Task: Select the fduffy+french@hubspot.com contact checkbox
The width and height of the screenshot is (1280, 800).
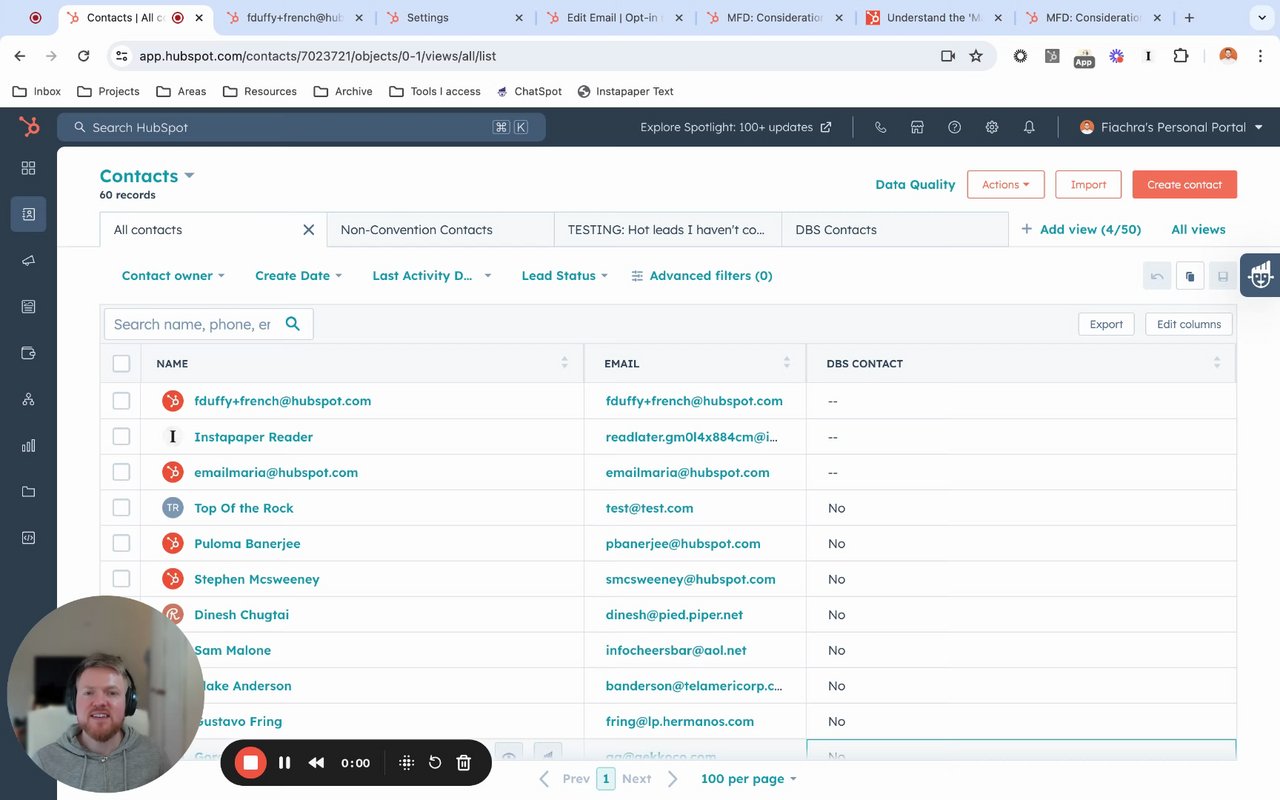Action: tap(121, 401)
